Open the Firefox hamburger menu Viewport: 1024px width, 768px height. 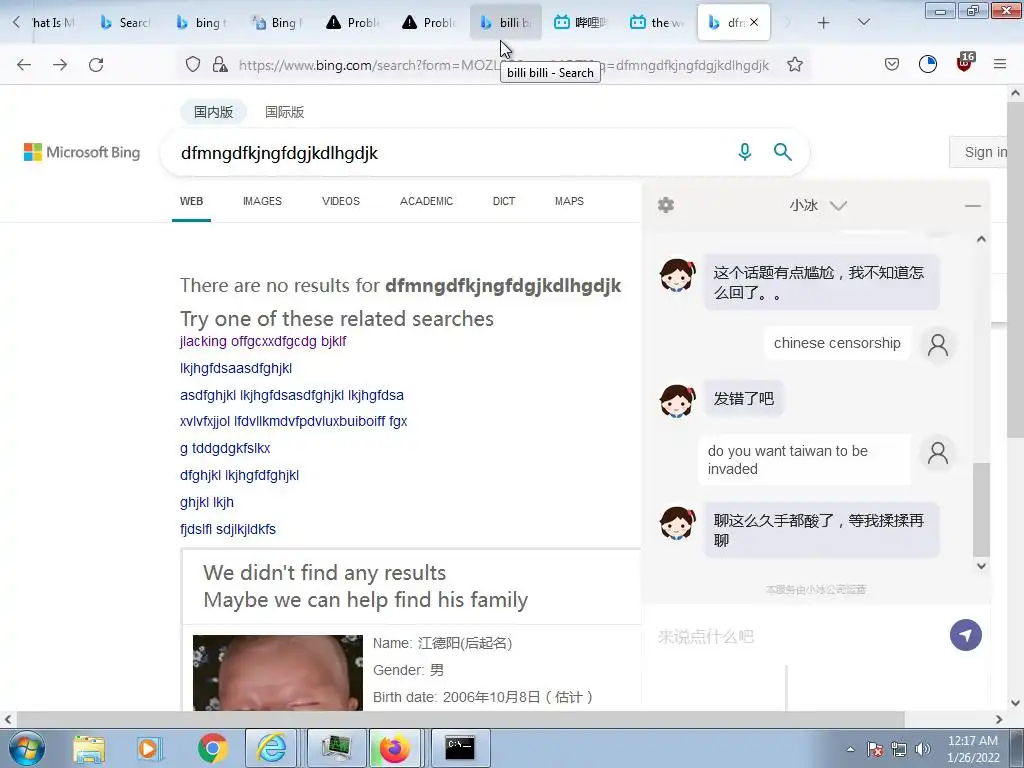tap(1000, 64)
